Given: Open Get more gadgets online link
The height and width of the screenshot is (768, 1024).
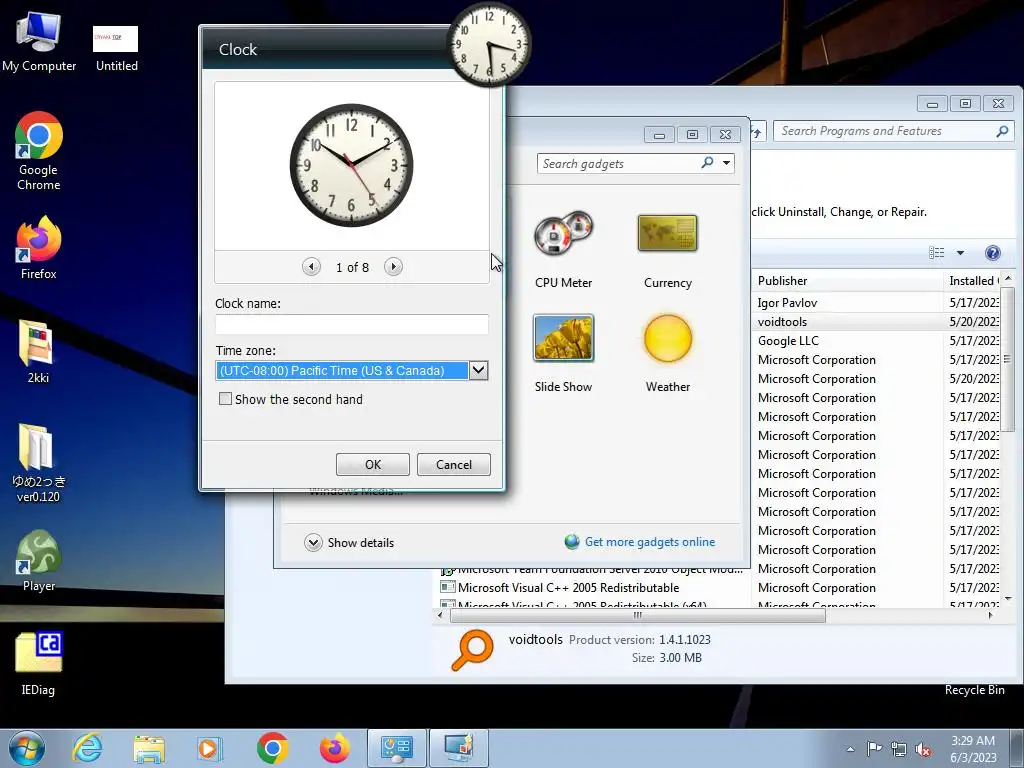Looking at the screenshot, I should pos(650,541).
